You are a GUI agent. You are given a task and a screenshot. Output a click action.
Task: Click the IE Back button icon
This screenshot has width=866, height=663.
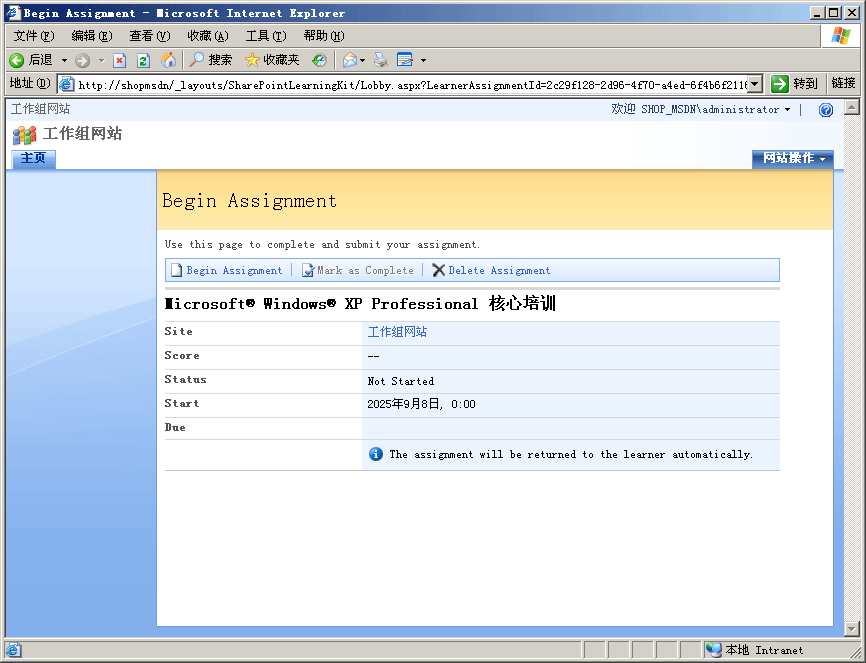[x=17, y=60]
